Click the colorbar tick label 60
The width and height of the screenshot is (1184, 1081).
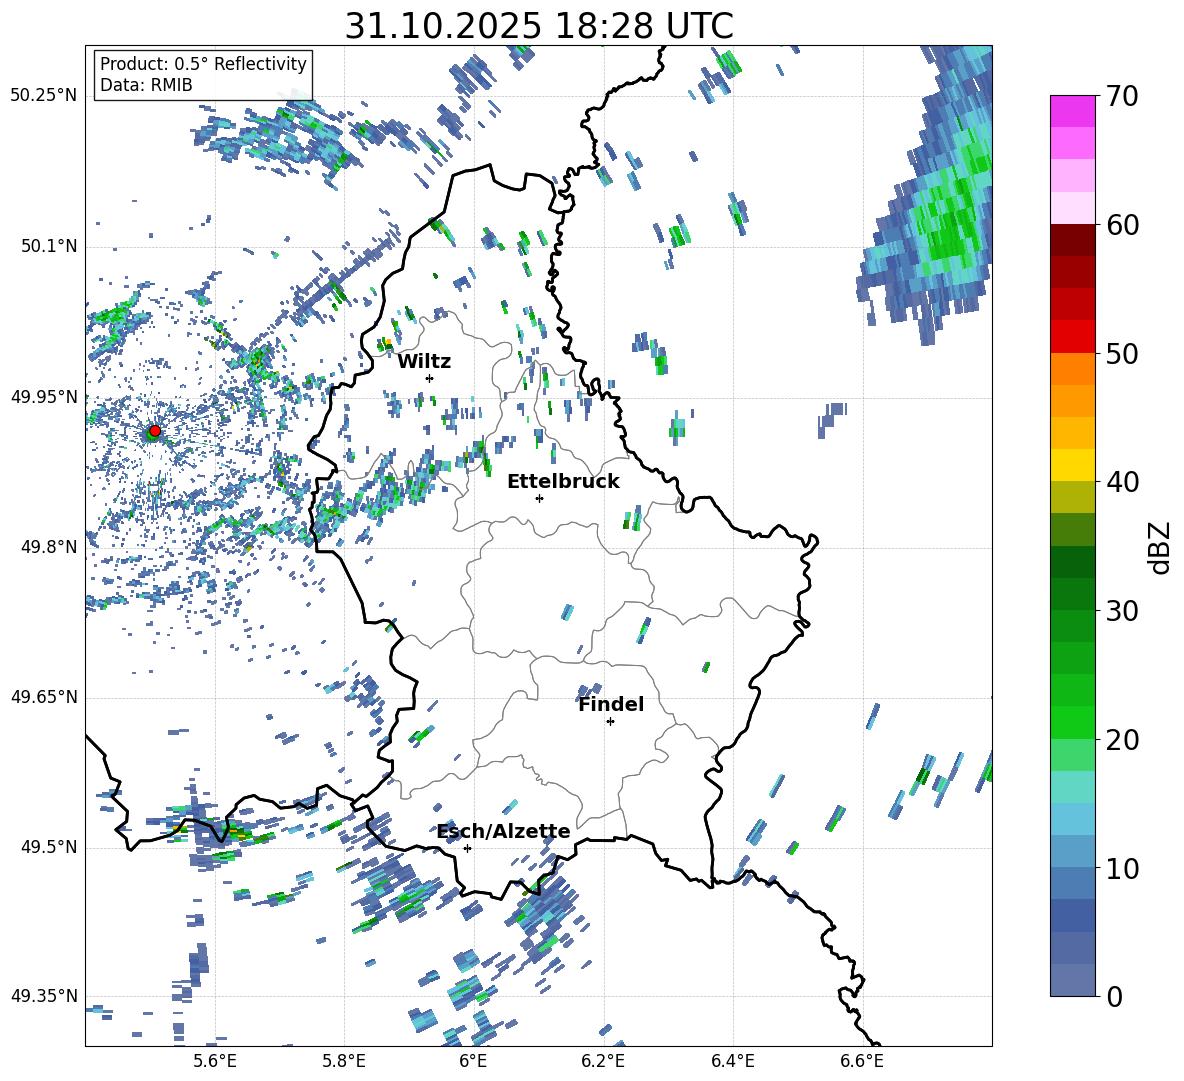click(1122, 225)
